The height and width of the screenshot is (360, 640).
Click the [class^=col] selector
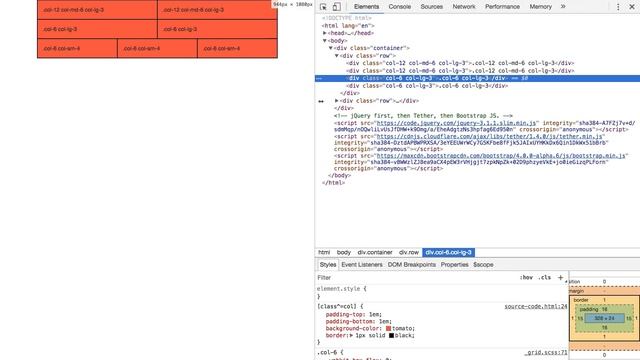[x=337, y=307]
